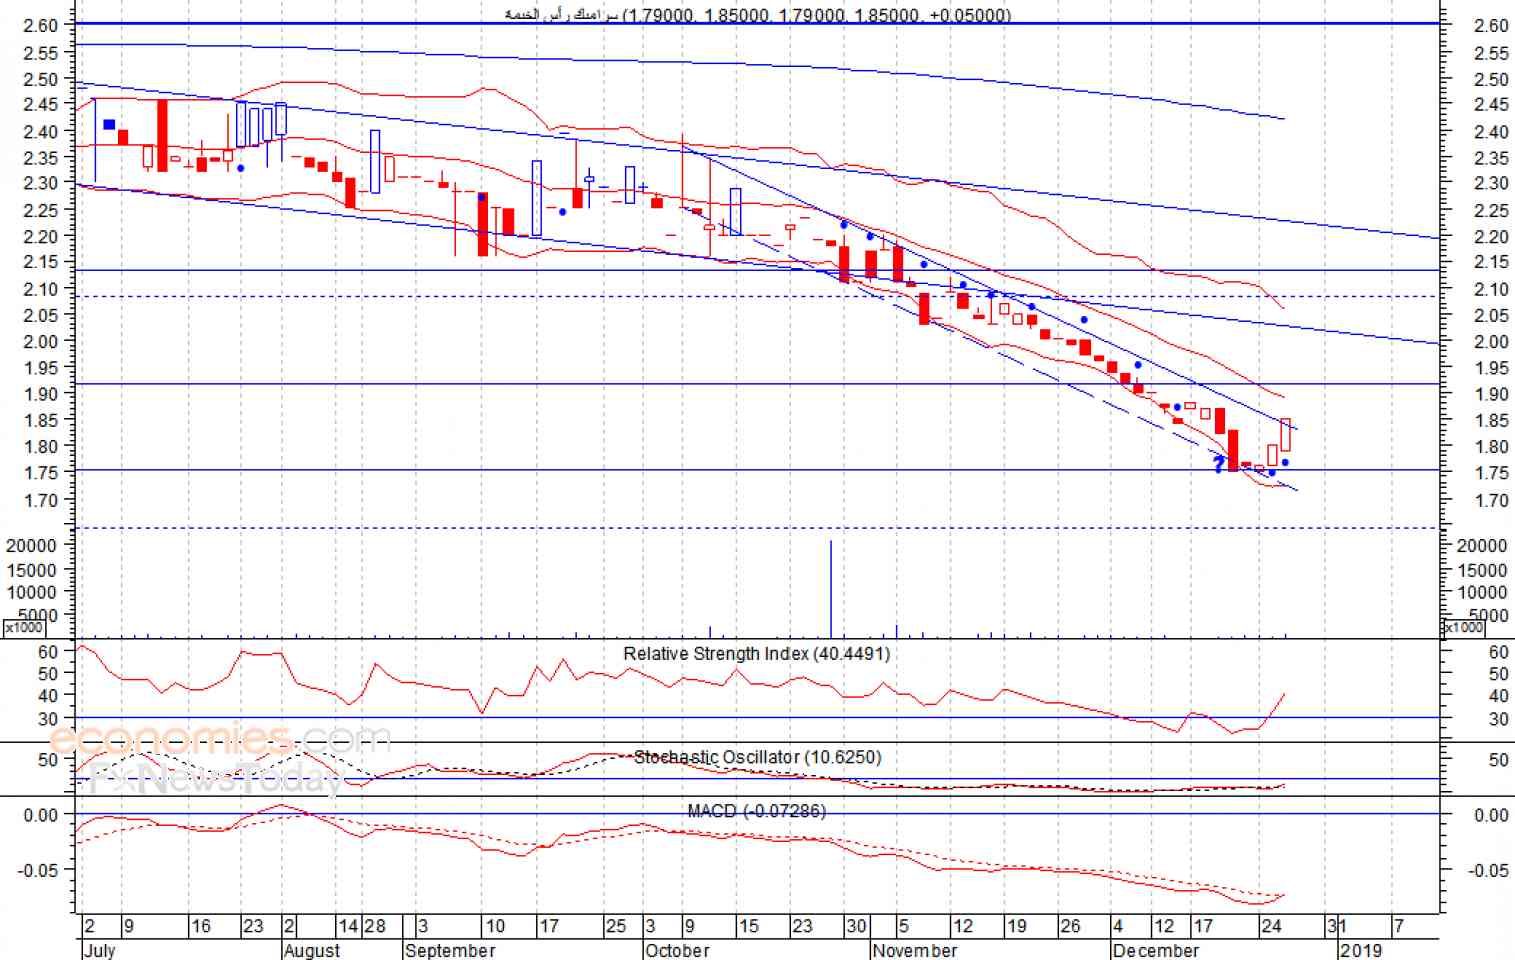
Task: Select the date tick labeled 26
Action: pos(1070,926)
